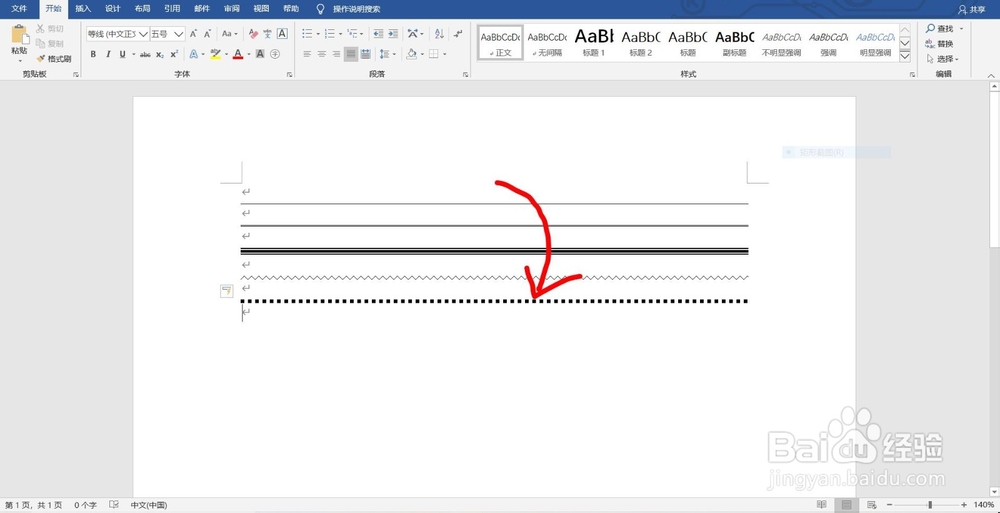1000x513 pixels.
Task: Apply the Subtitle (副标题) style
Action: point(735,43)
